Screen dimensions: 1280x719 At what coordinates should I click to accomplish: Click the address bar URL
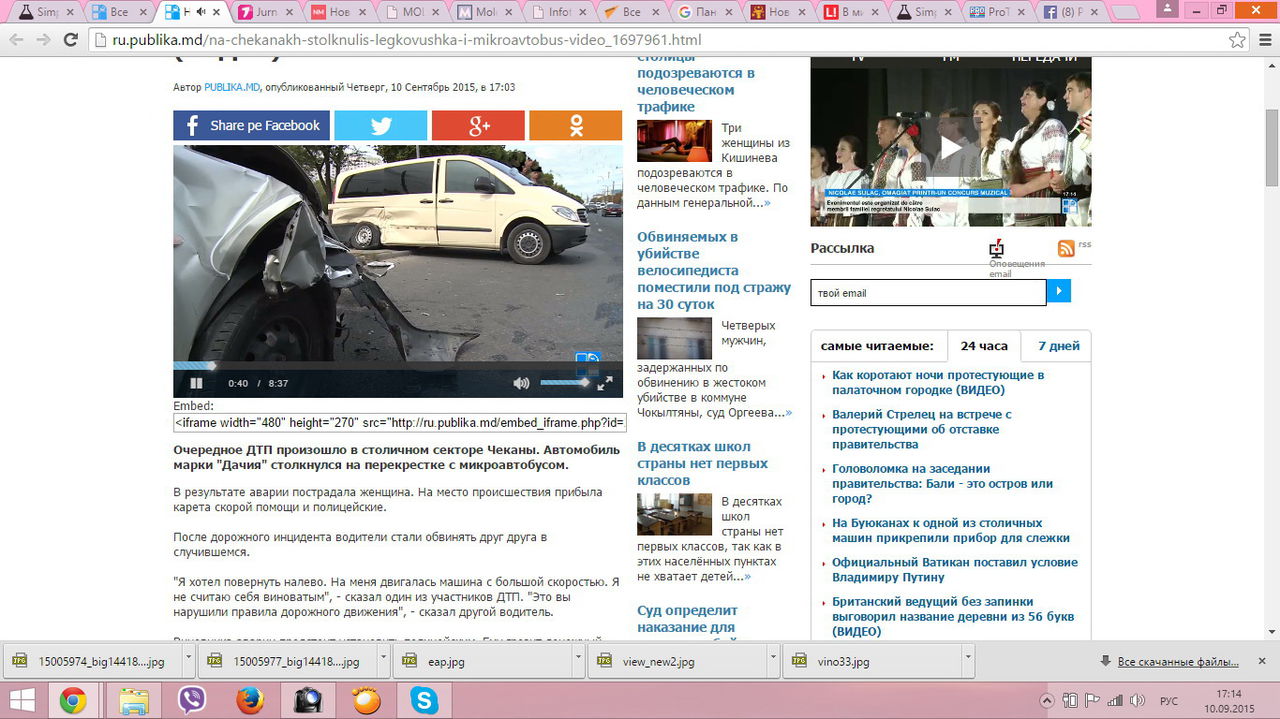[407, 40]
